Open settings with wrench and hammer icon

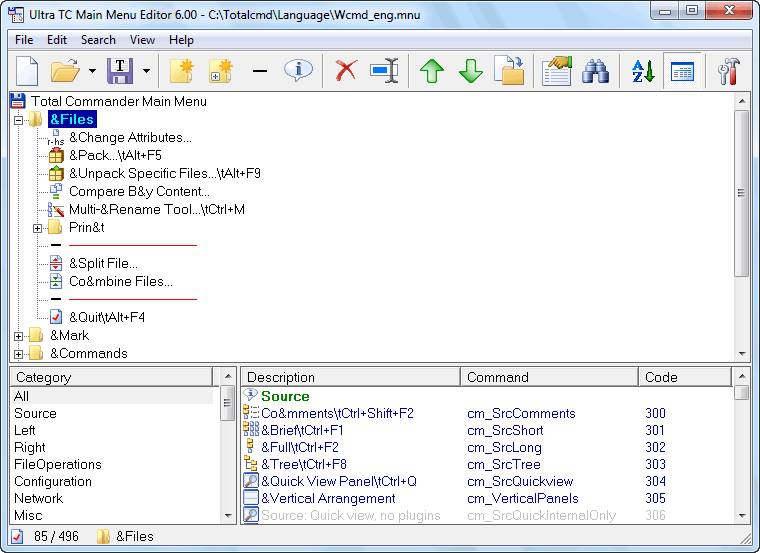click(729, 71)
